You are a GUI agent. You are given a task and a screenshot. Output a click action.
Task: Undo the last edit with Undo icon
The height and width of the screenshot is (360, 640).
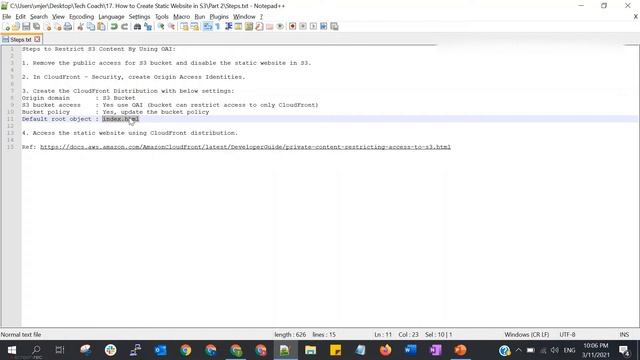pos(114,27)
